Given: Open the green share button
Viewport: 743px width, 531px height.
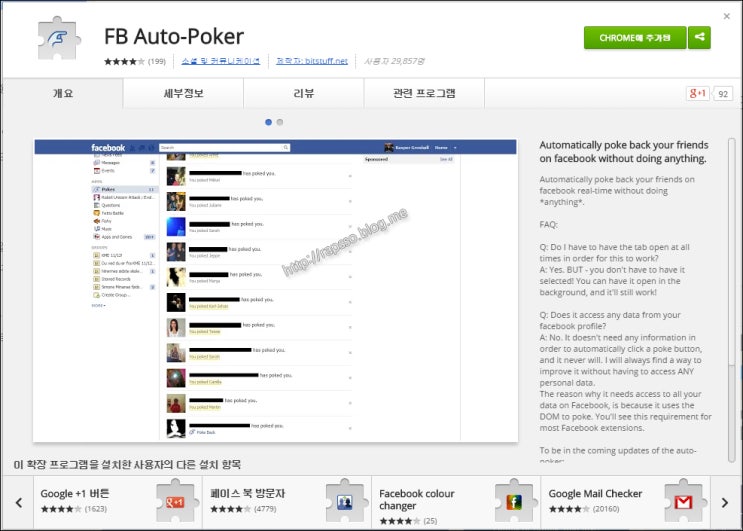Looking at the screenshot, I should 699,38.
